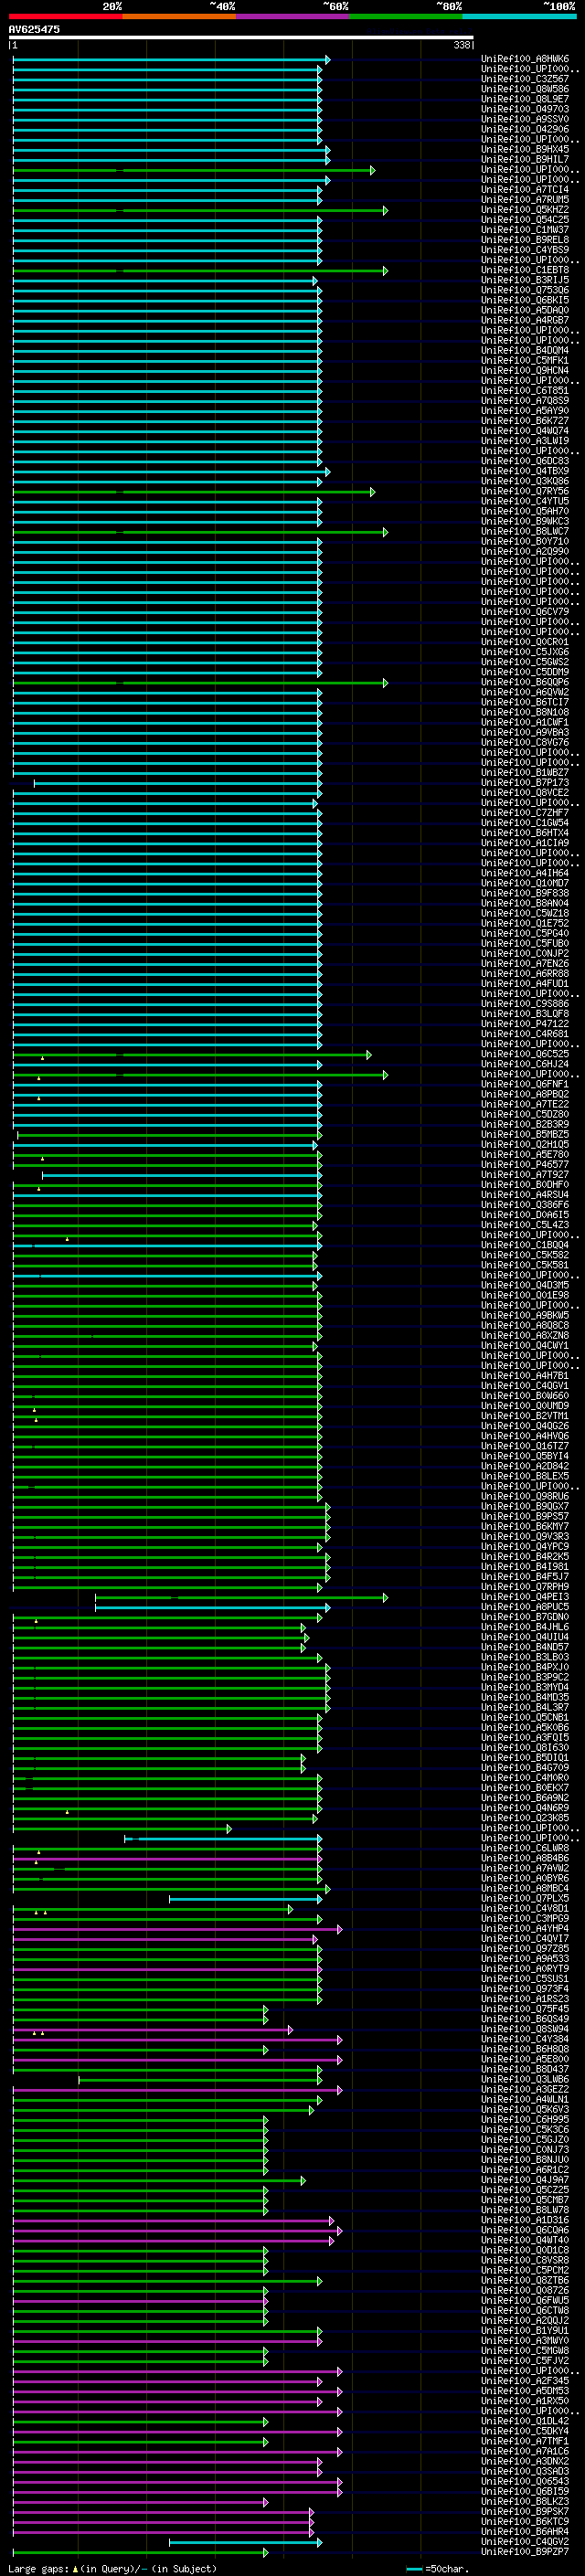The width and height of the screenshot is (585, 2576).
Task: Click the white AV625475 query bar
Action: (241, 38)
